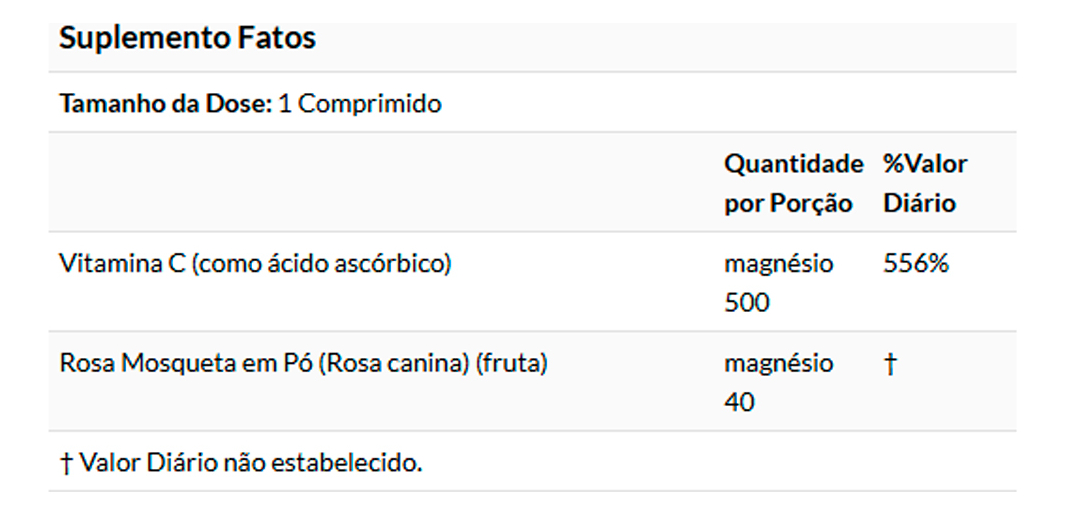Click the word "Quantidade" in the column header
Image resolution: width=1065 pixels, height=515 pixels.
[x=793, y=164]
